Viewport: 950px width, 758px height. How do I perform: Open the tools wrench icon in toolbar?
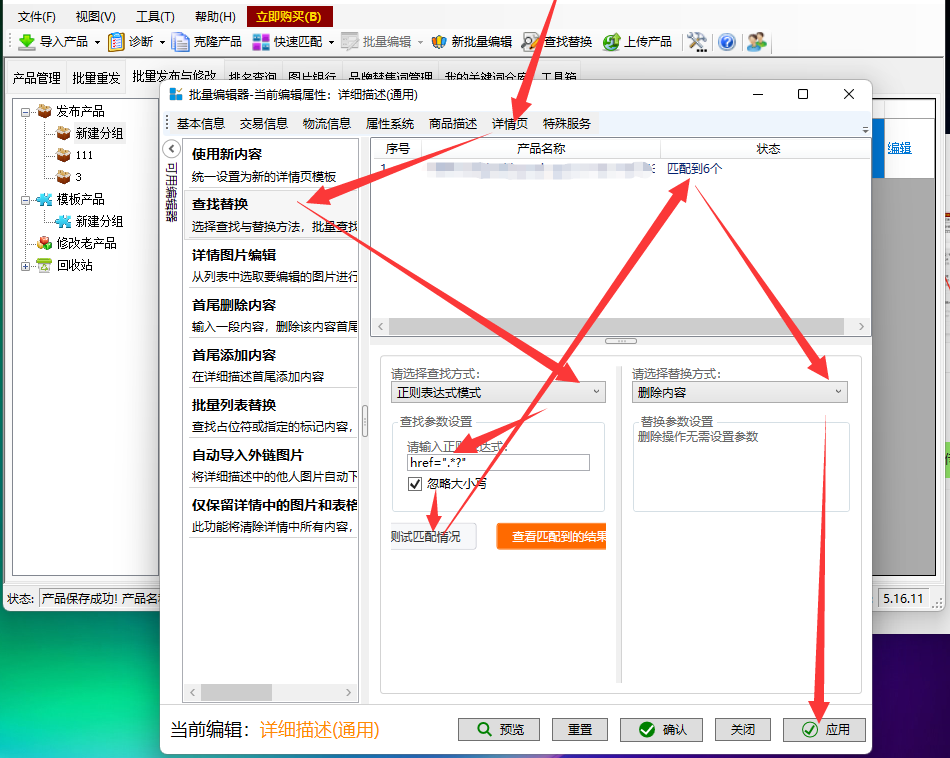pos(697,42)
